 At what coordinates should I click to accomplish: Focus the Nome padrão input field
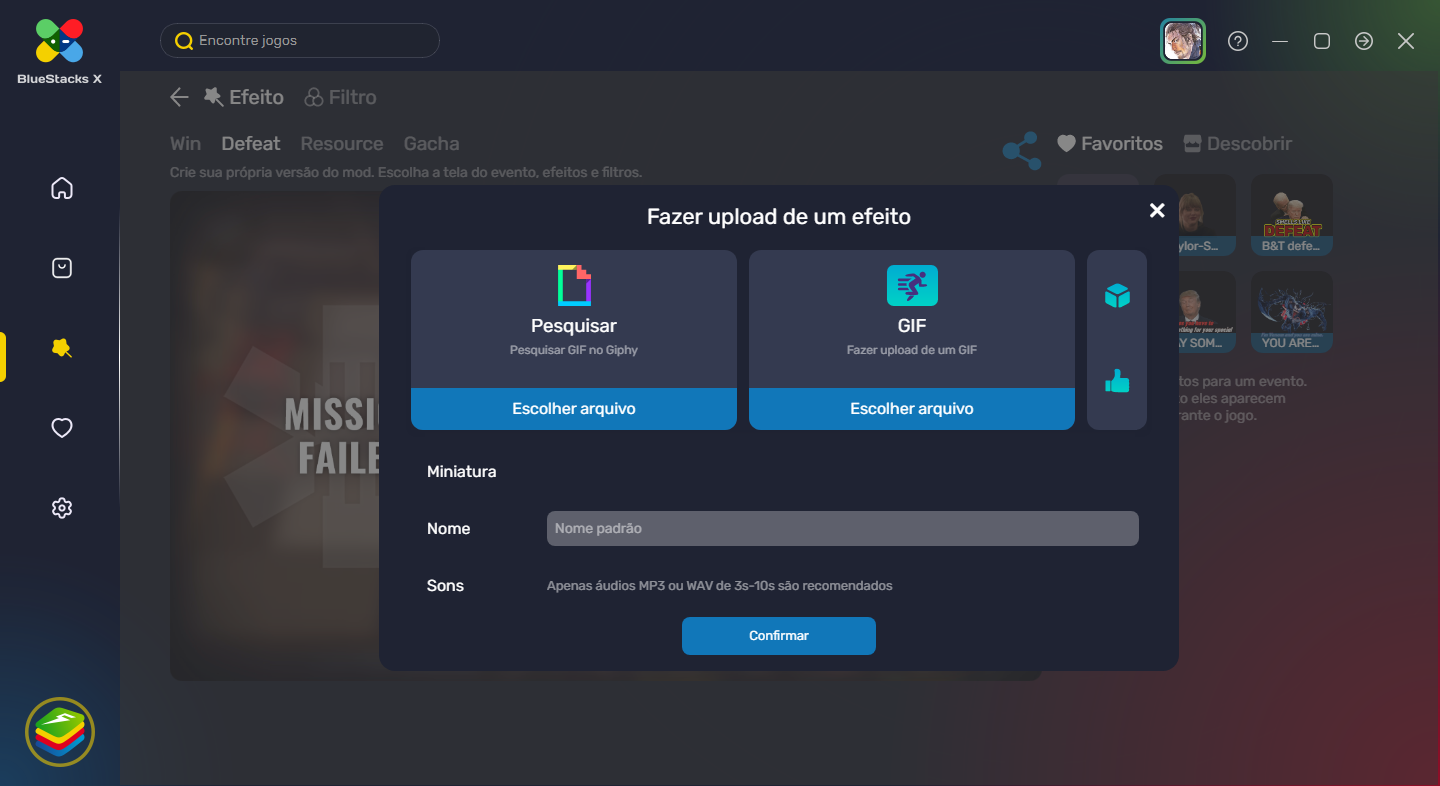coord(843,528)
